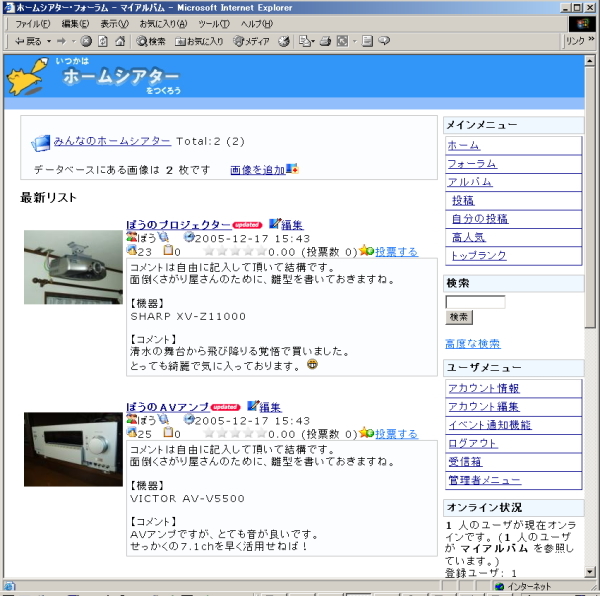The image size is (600, 596).
Task: Open the Favorites (お気に入り) toolbar button
Action: (199, 41)
